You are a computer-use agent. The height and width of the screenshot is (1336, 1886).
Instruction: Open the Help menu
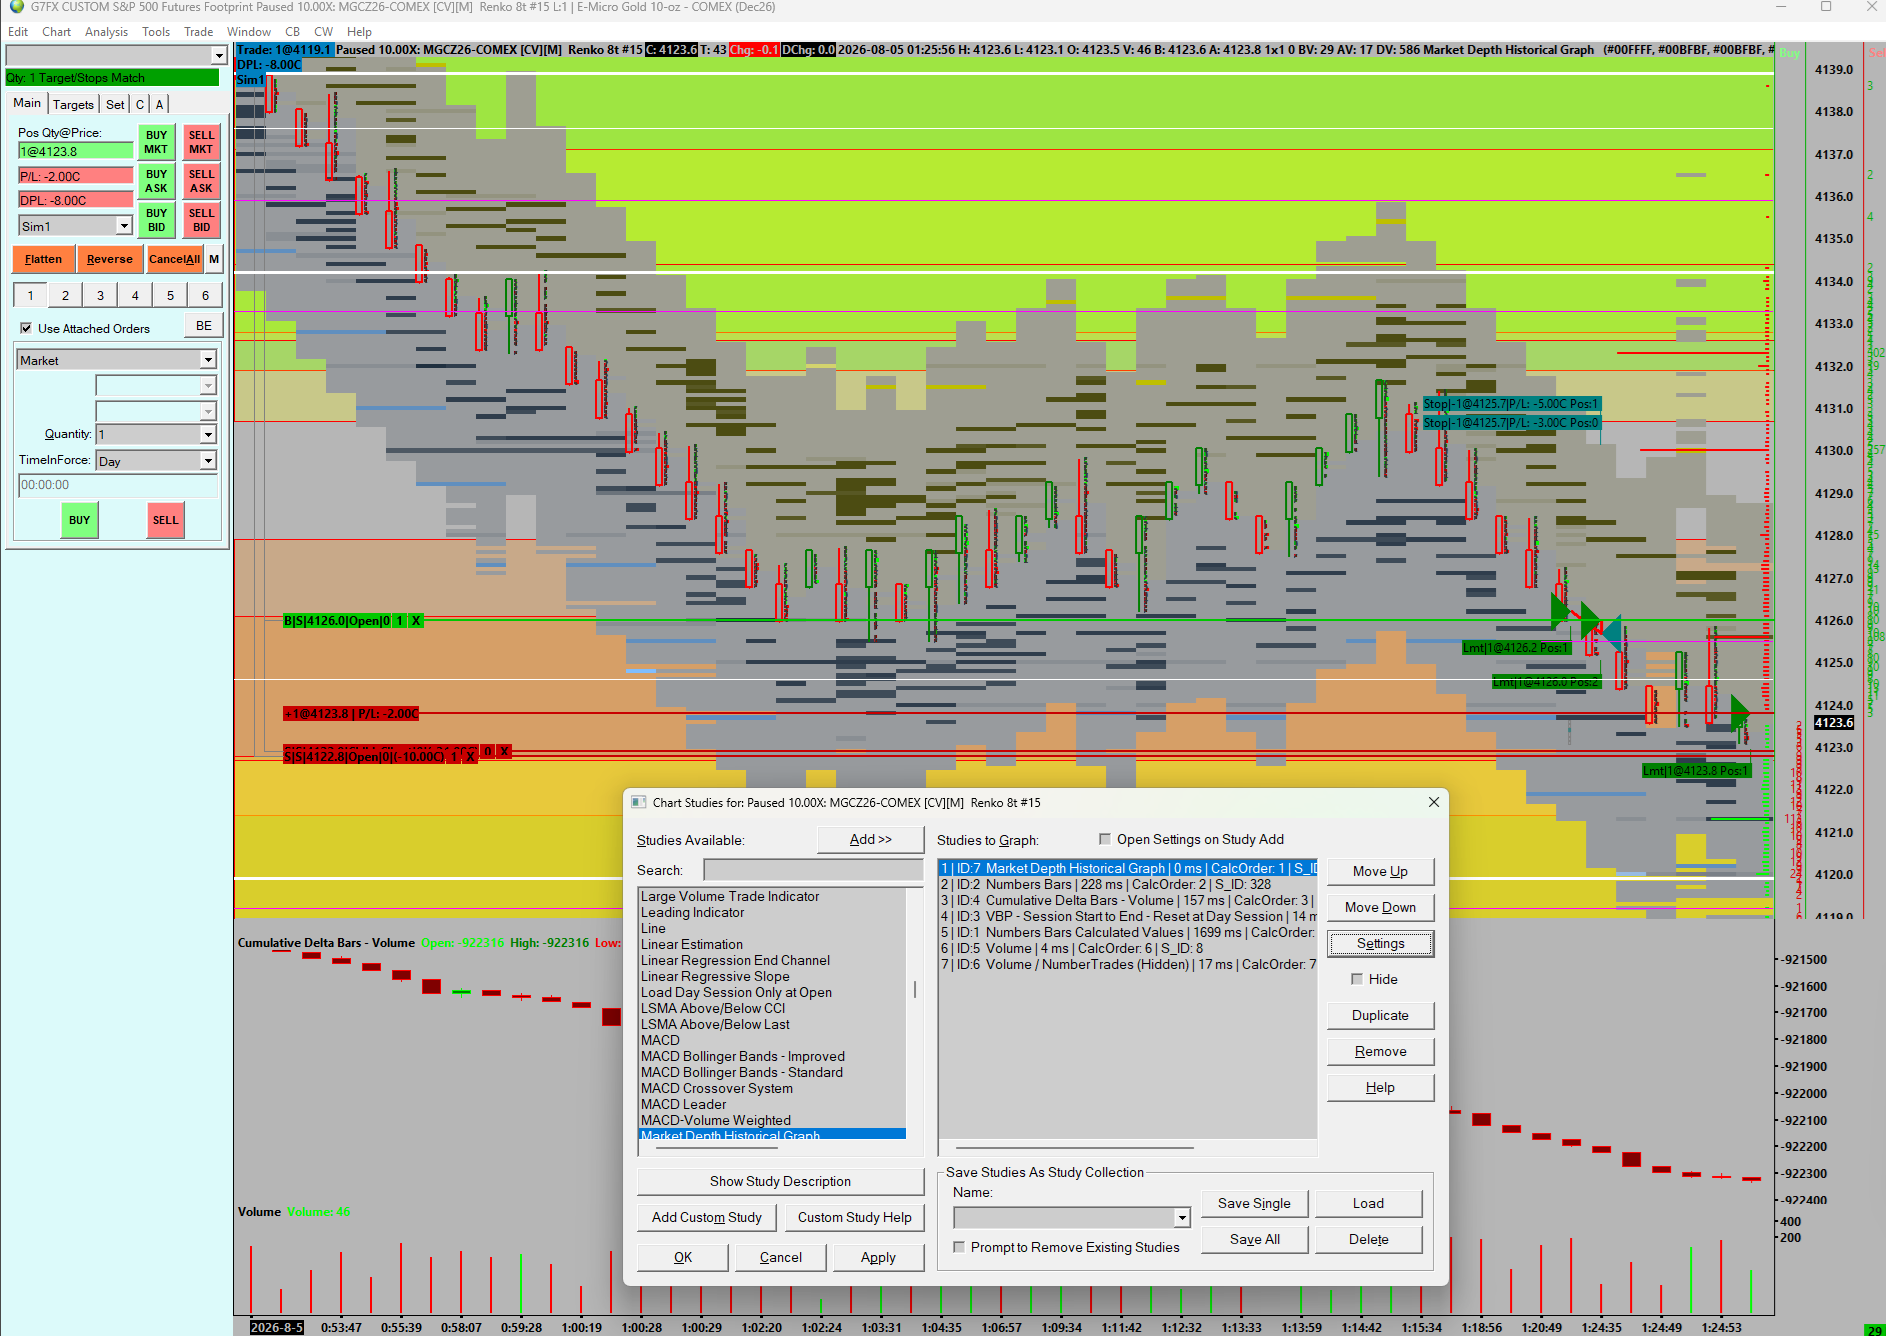(359, 31)
